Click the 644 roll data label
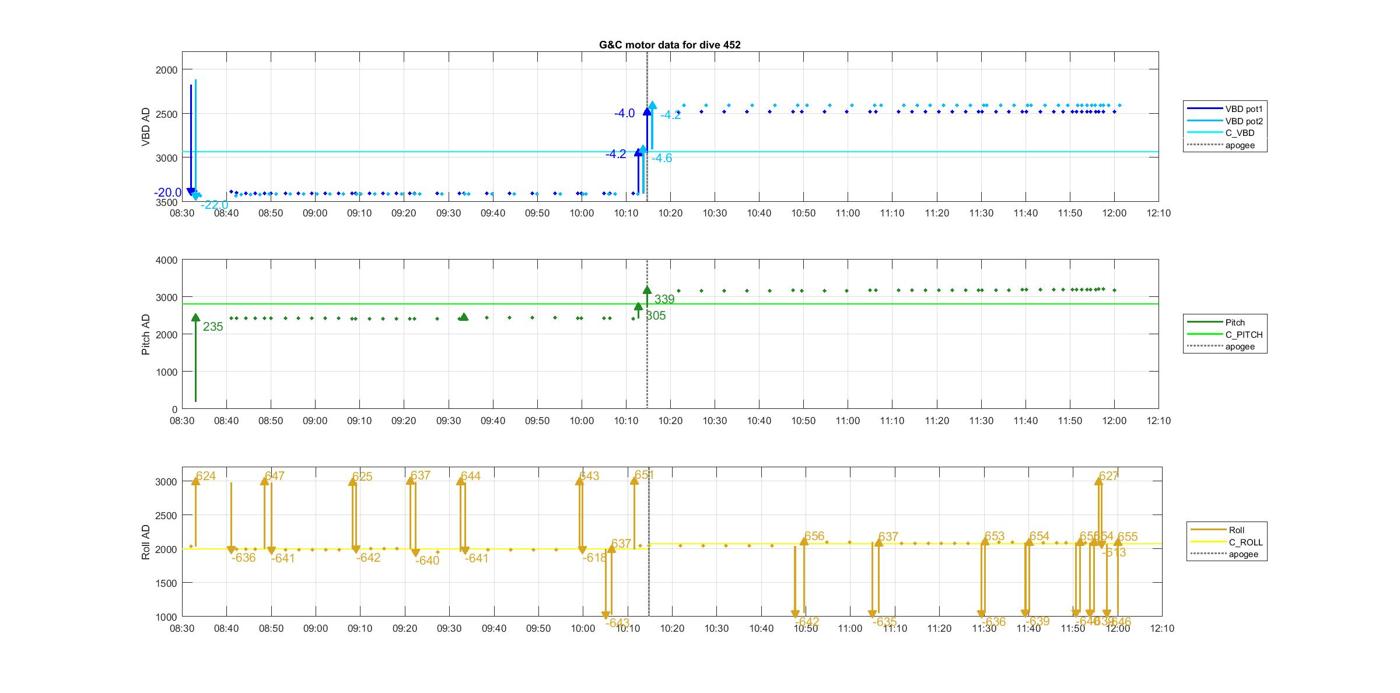The height and width of the screenshot is (693, 1400). coord(470,476)
